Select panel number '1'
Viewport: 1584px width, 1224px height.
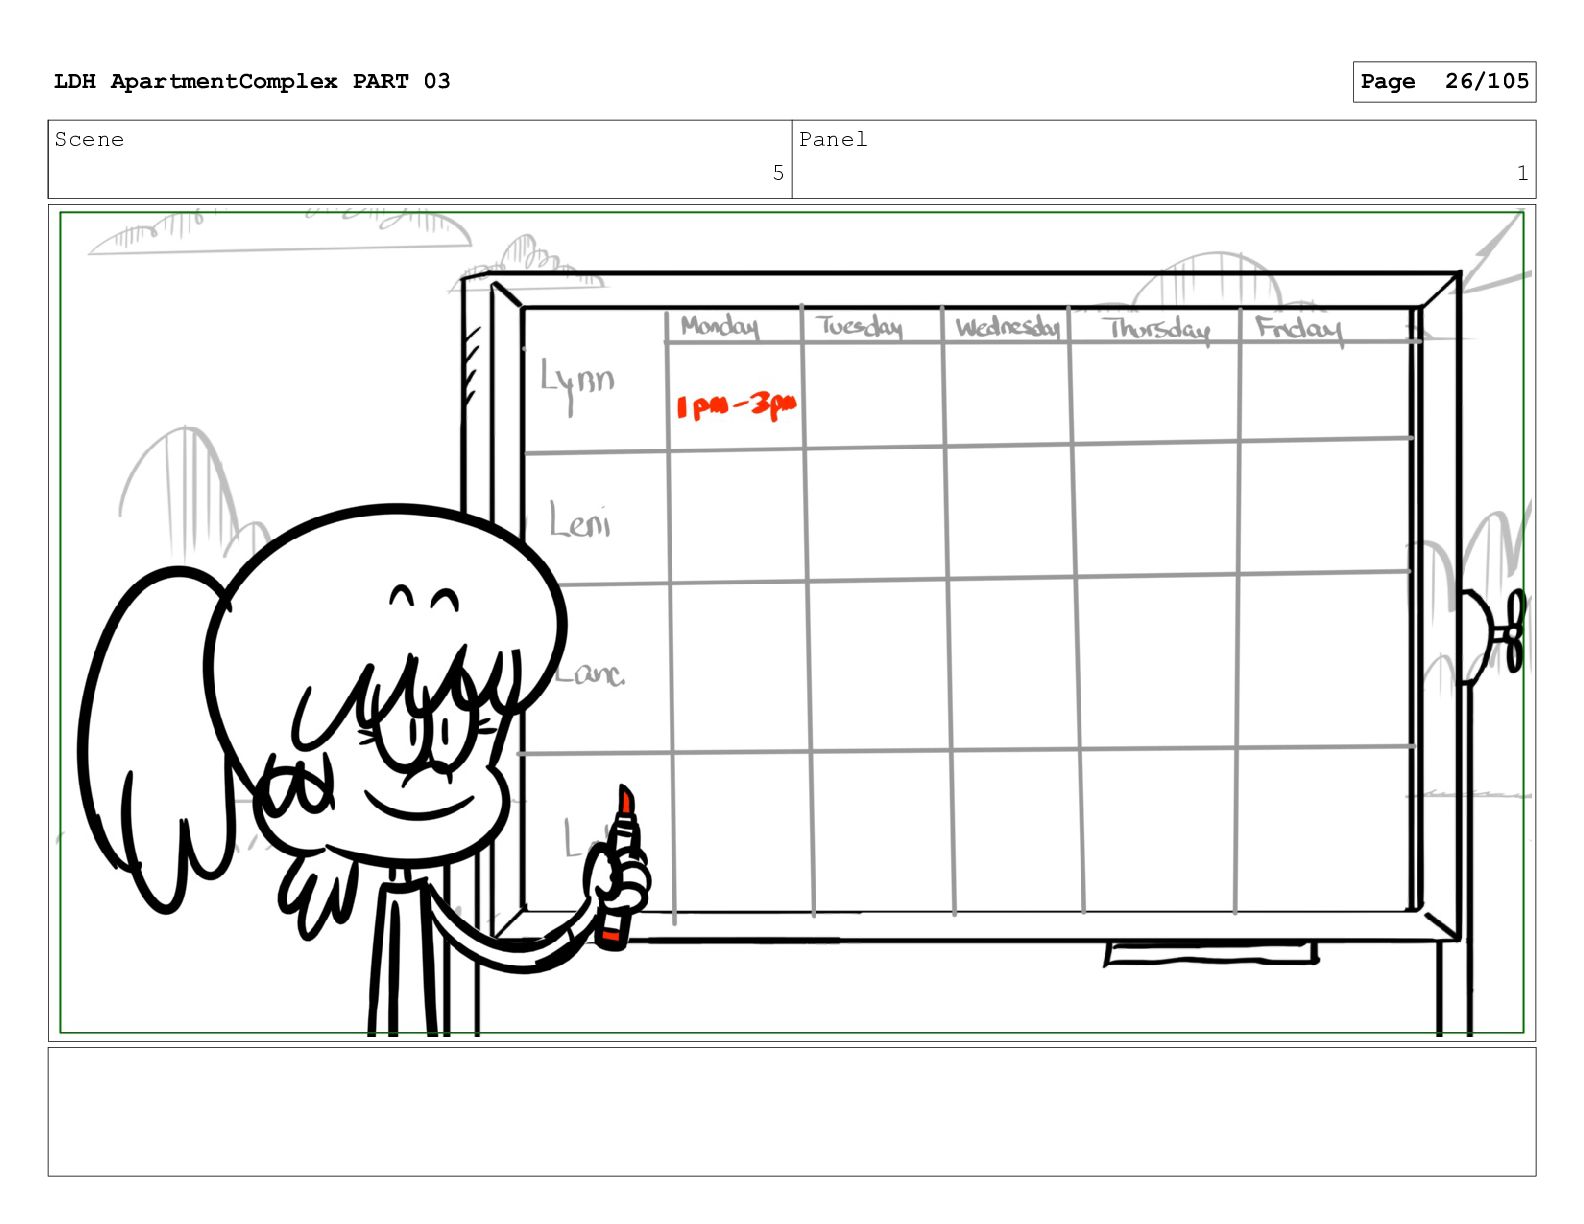pos(1522,173)
